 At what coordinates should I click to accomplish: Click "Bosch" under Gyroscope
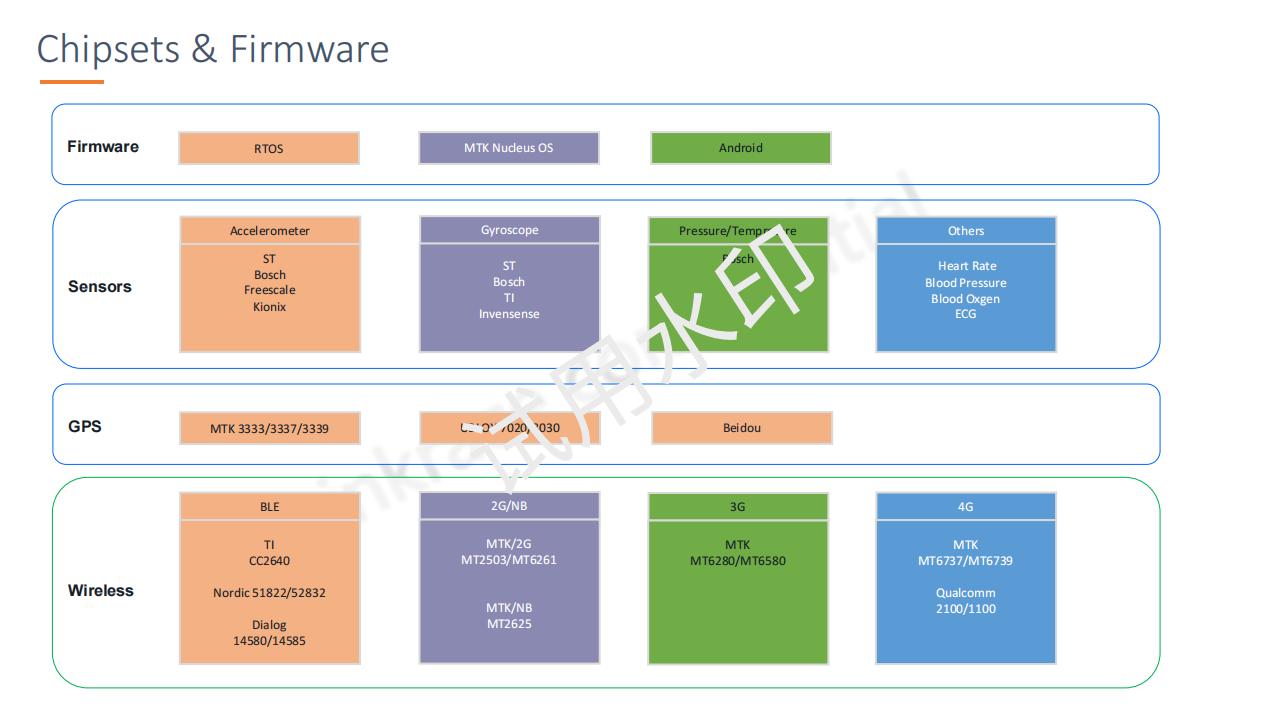click(509, 282)
